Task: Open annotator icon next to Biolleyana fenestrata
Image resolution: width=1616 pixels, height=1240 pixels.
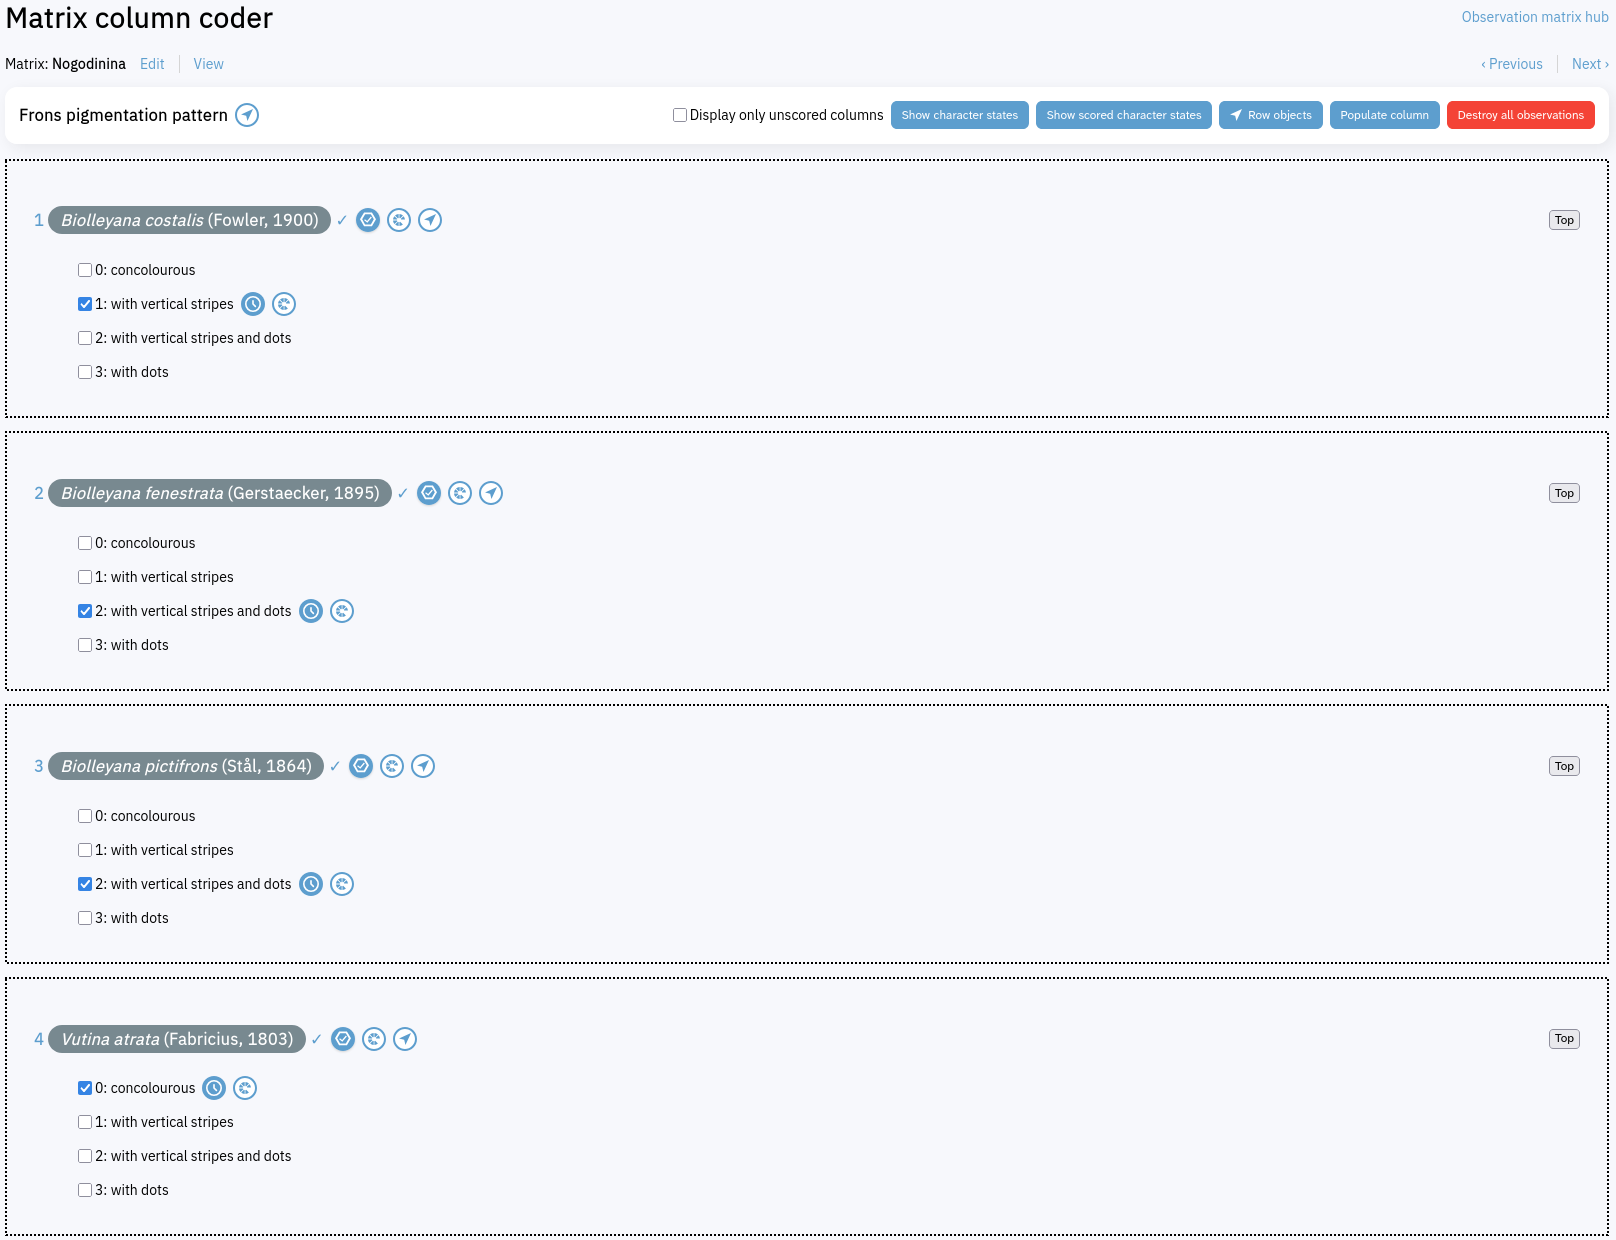Action: pyautogui.click(x=460, y=493)
